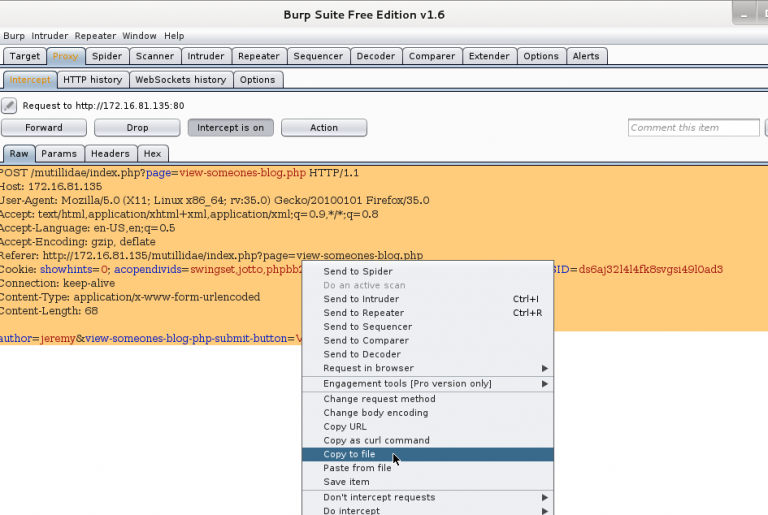Image resolution: width=768 pixels, height=515 pixels.
Task: Open the Repeater menu in the menu bar
Action: pyautogui.click(x=95, y=36)
